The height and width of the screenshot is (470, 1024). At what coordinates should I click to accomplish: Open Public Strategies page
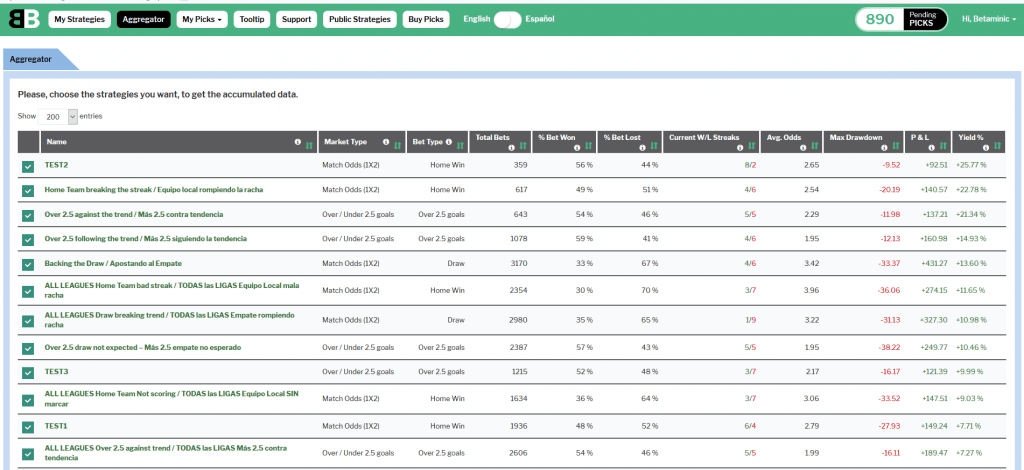359,20
